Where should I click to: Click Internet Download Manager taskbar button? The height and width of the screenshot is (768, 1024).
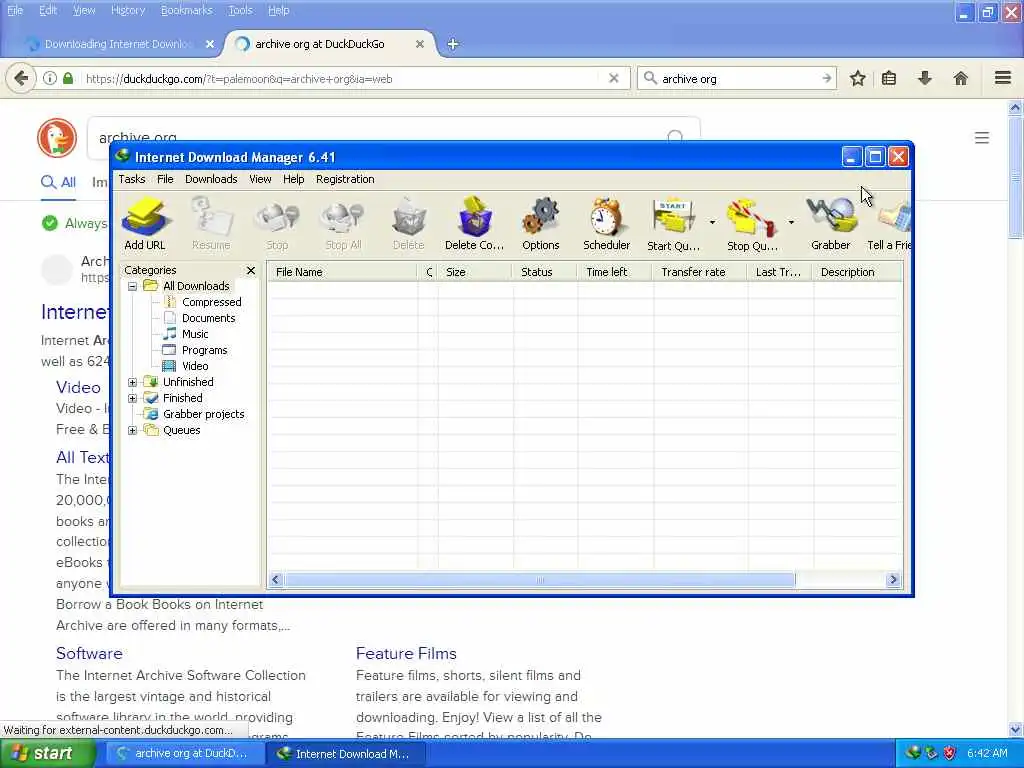tap(345, 754)
